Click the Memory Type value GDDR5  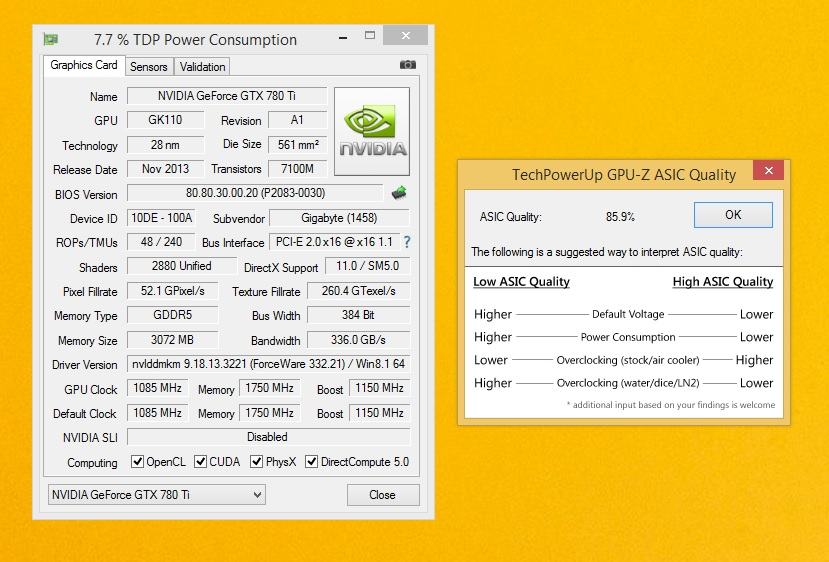point(172,315)
